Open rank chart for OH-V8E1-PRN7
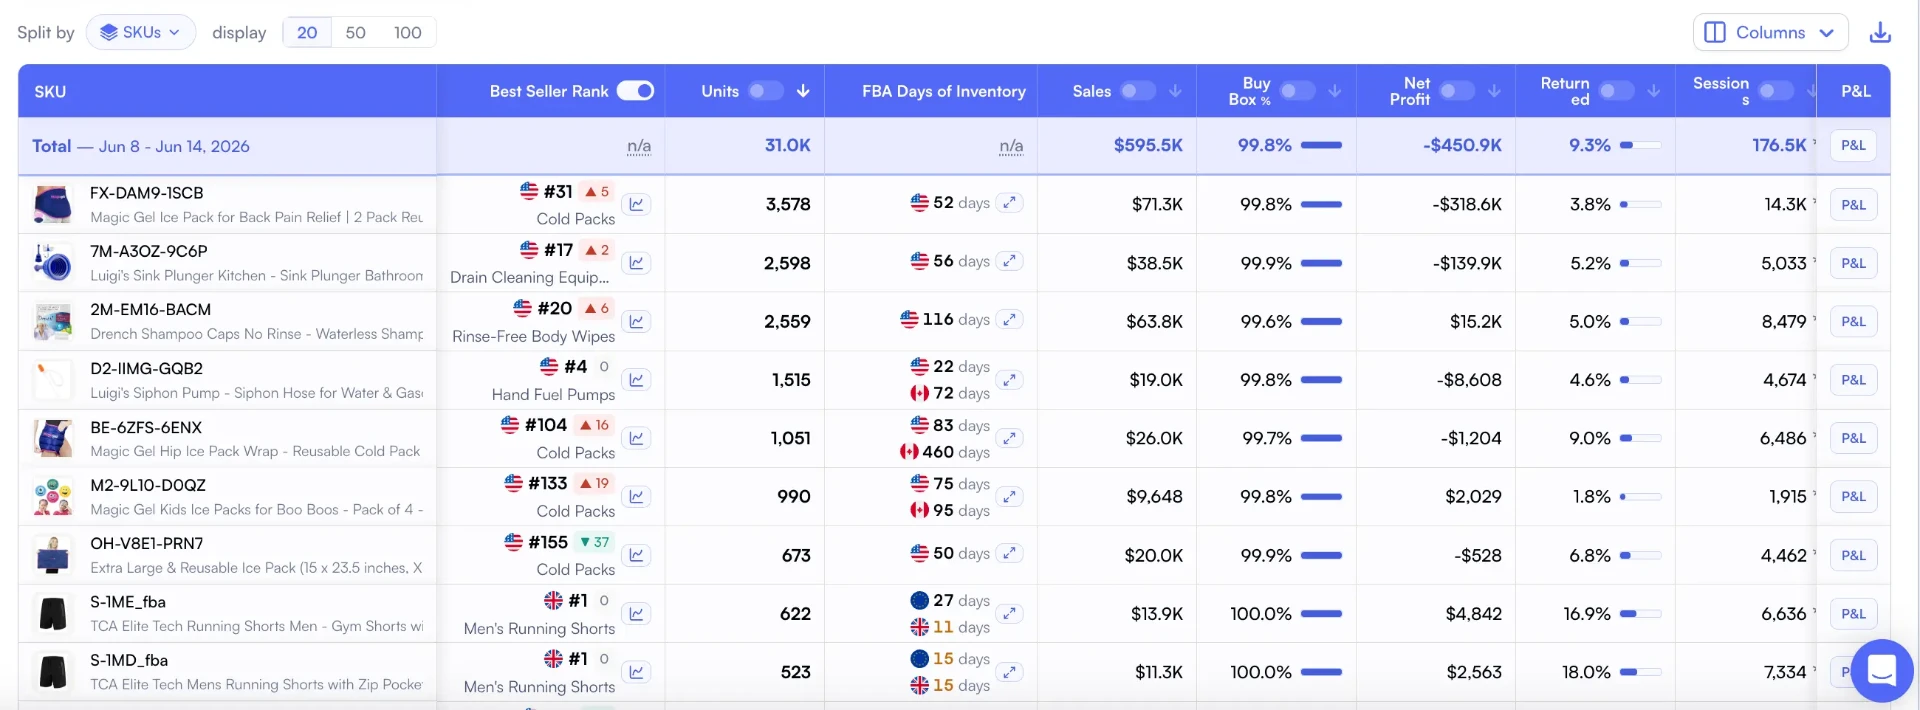1920x710 pixels. (x=637, y=555)
